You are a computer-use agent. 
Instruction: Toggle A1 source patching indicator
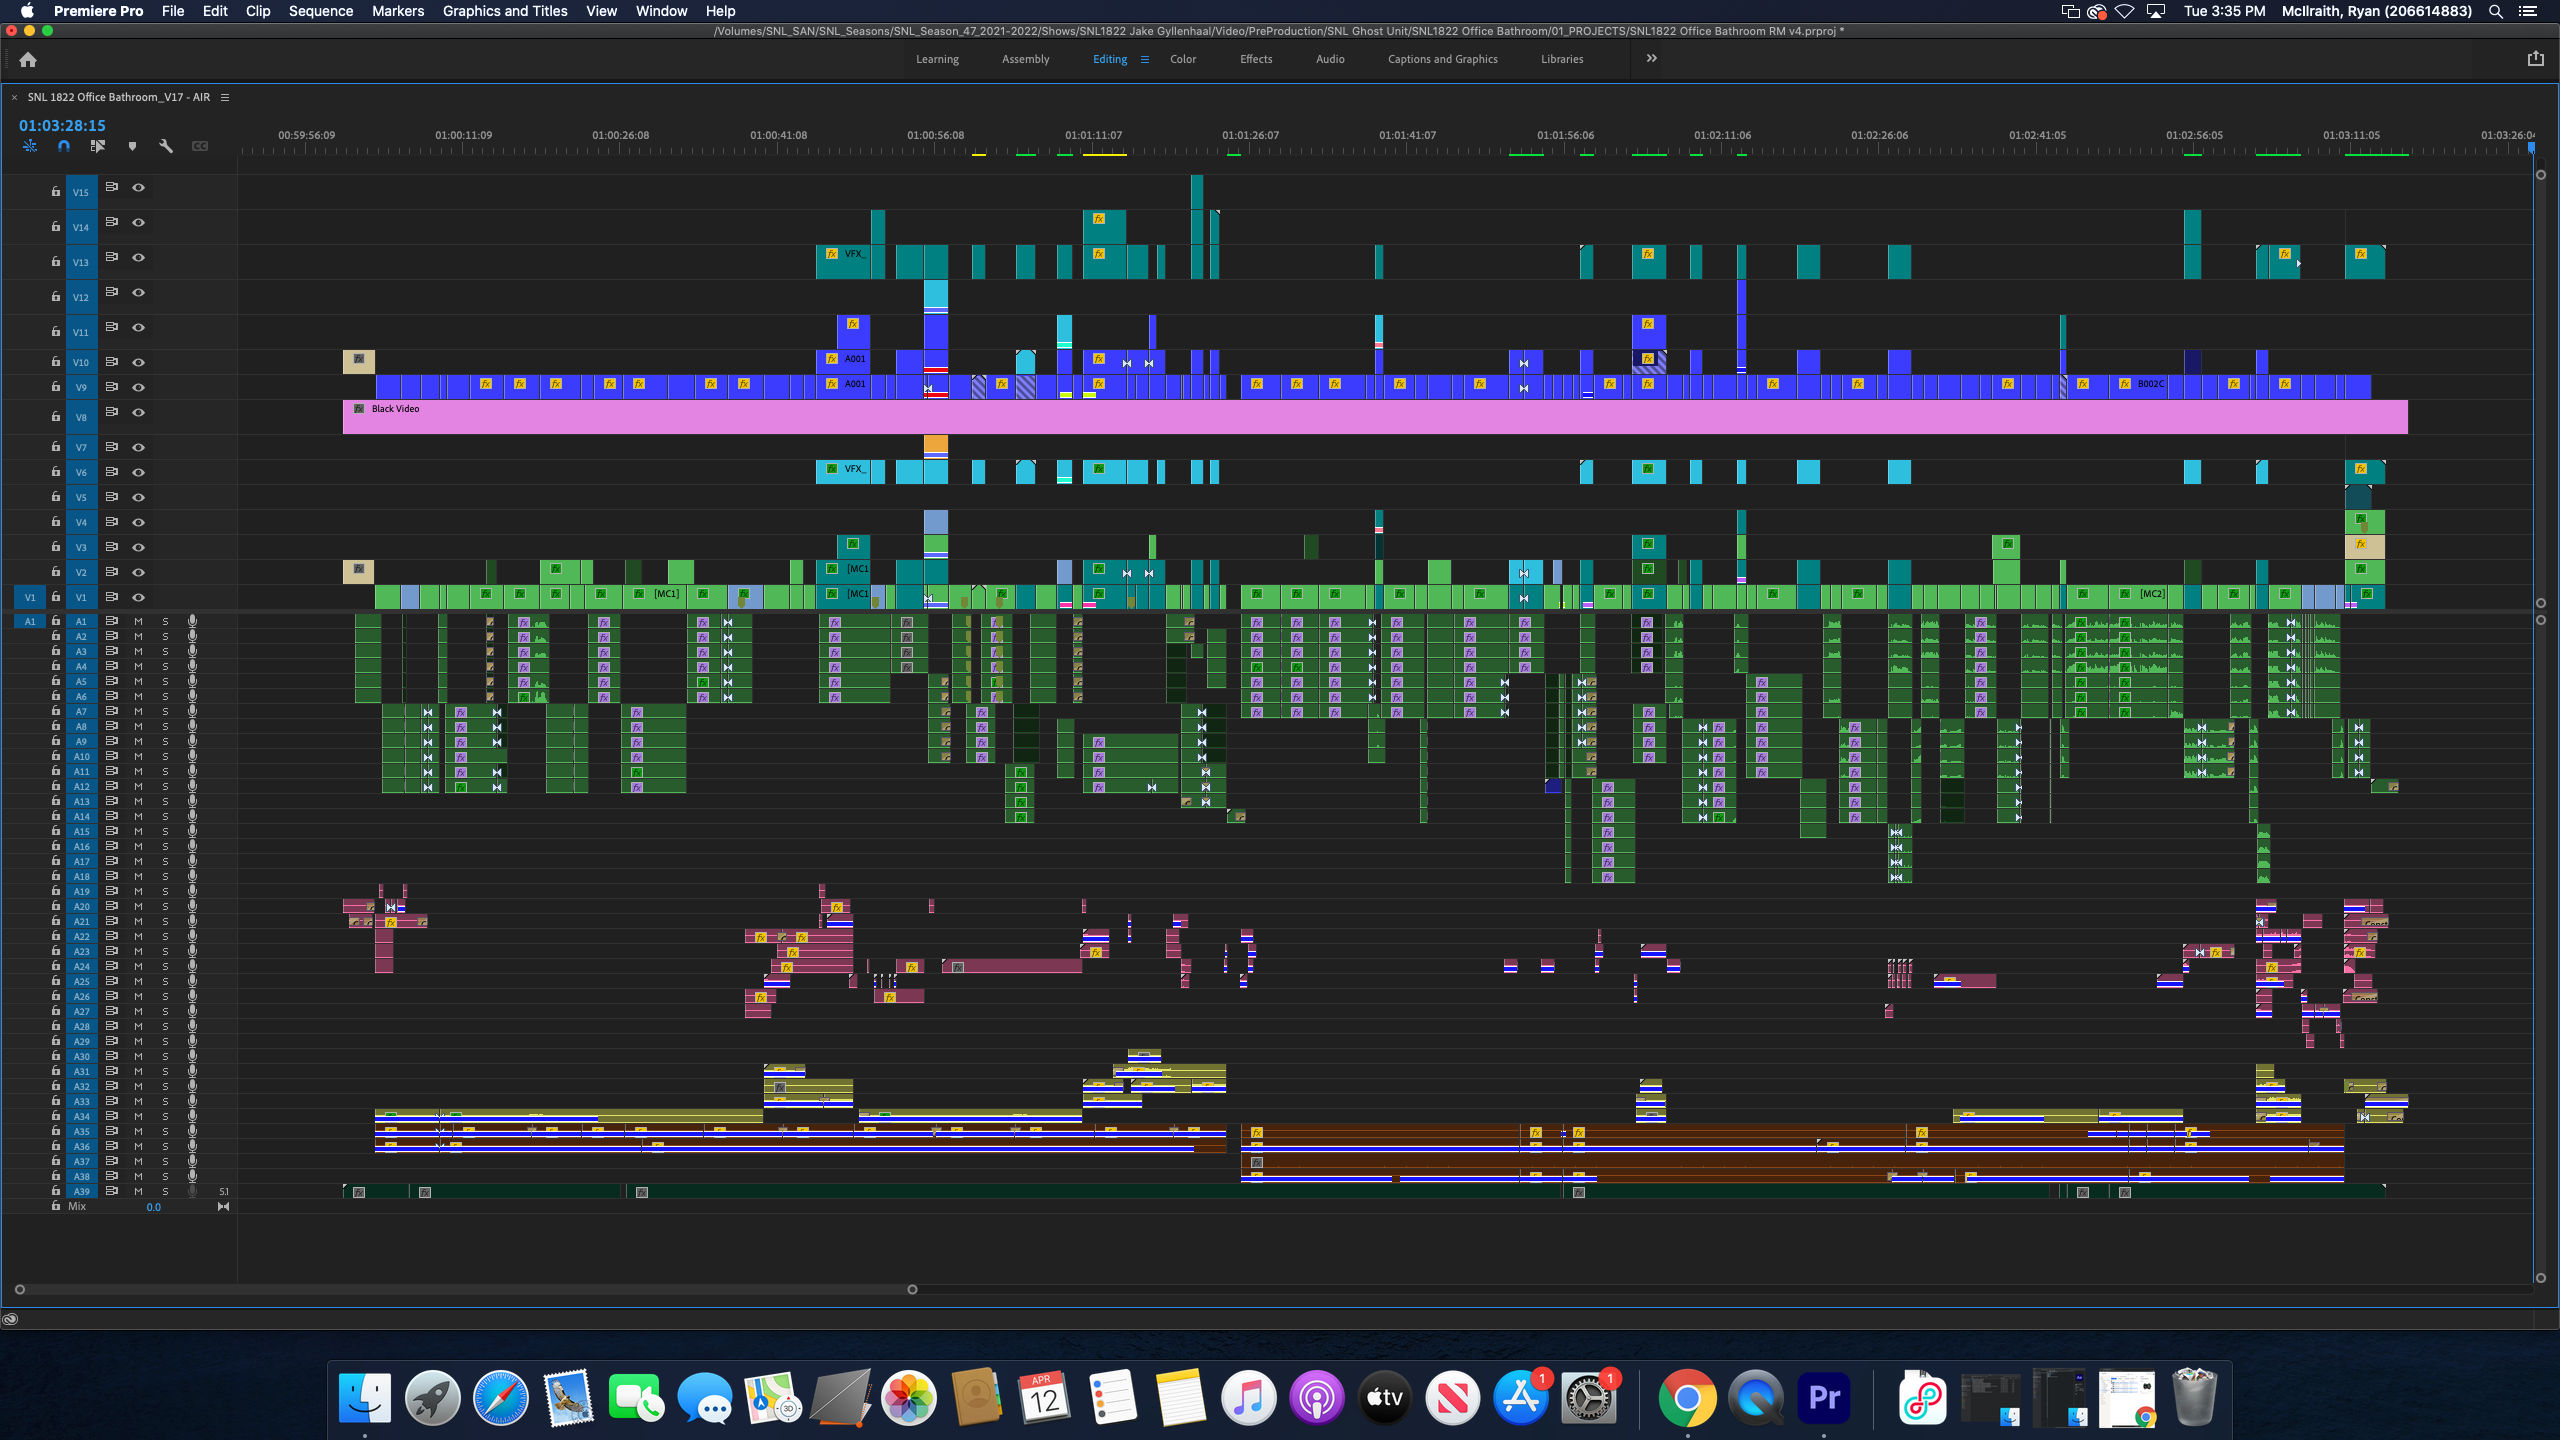pyautogui.click(x=30, y=621)
